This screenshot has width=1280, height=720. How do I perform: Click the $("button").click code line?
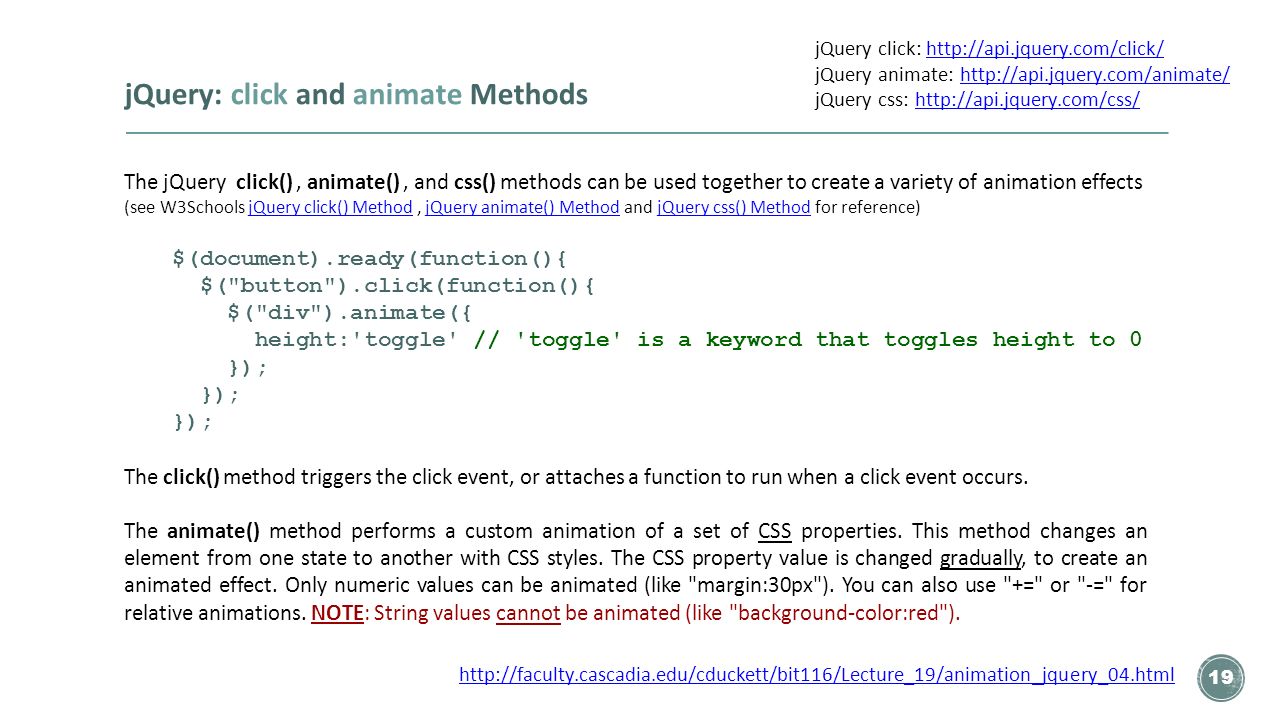coord(398,286)
